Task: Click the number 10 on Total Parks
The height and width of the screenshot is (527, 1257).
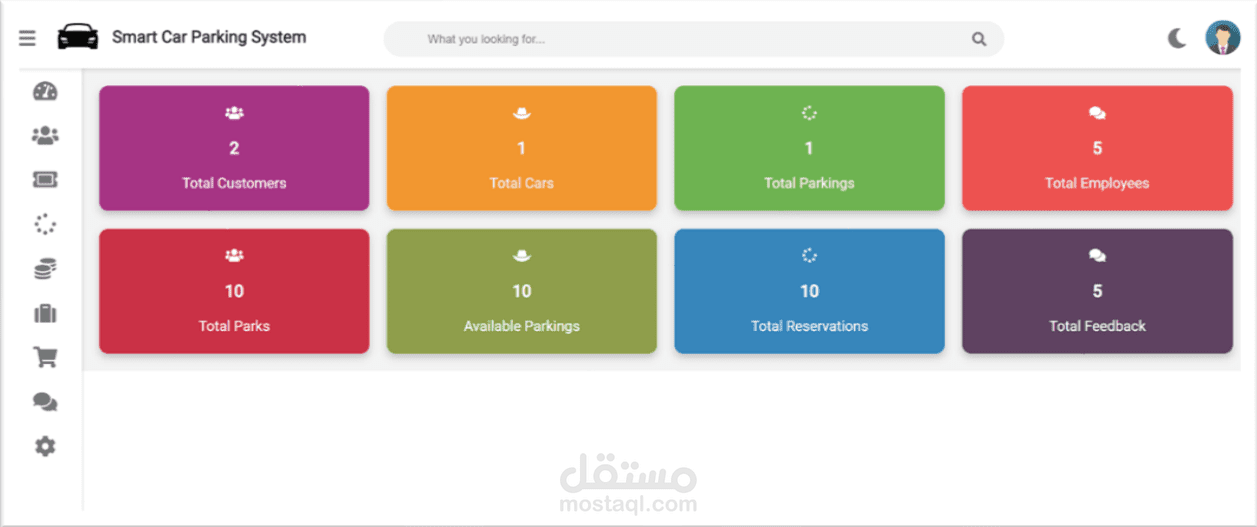Action: (x=234, y=291)
